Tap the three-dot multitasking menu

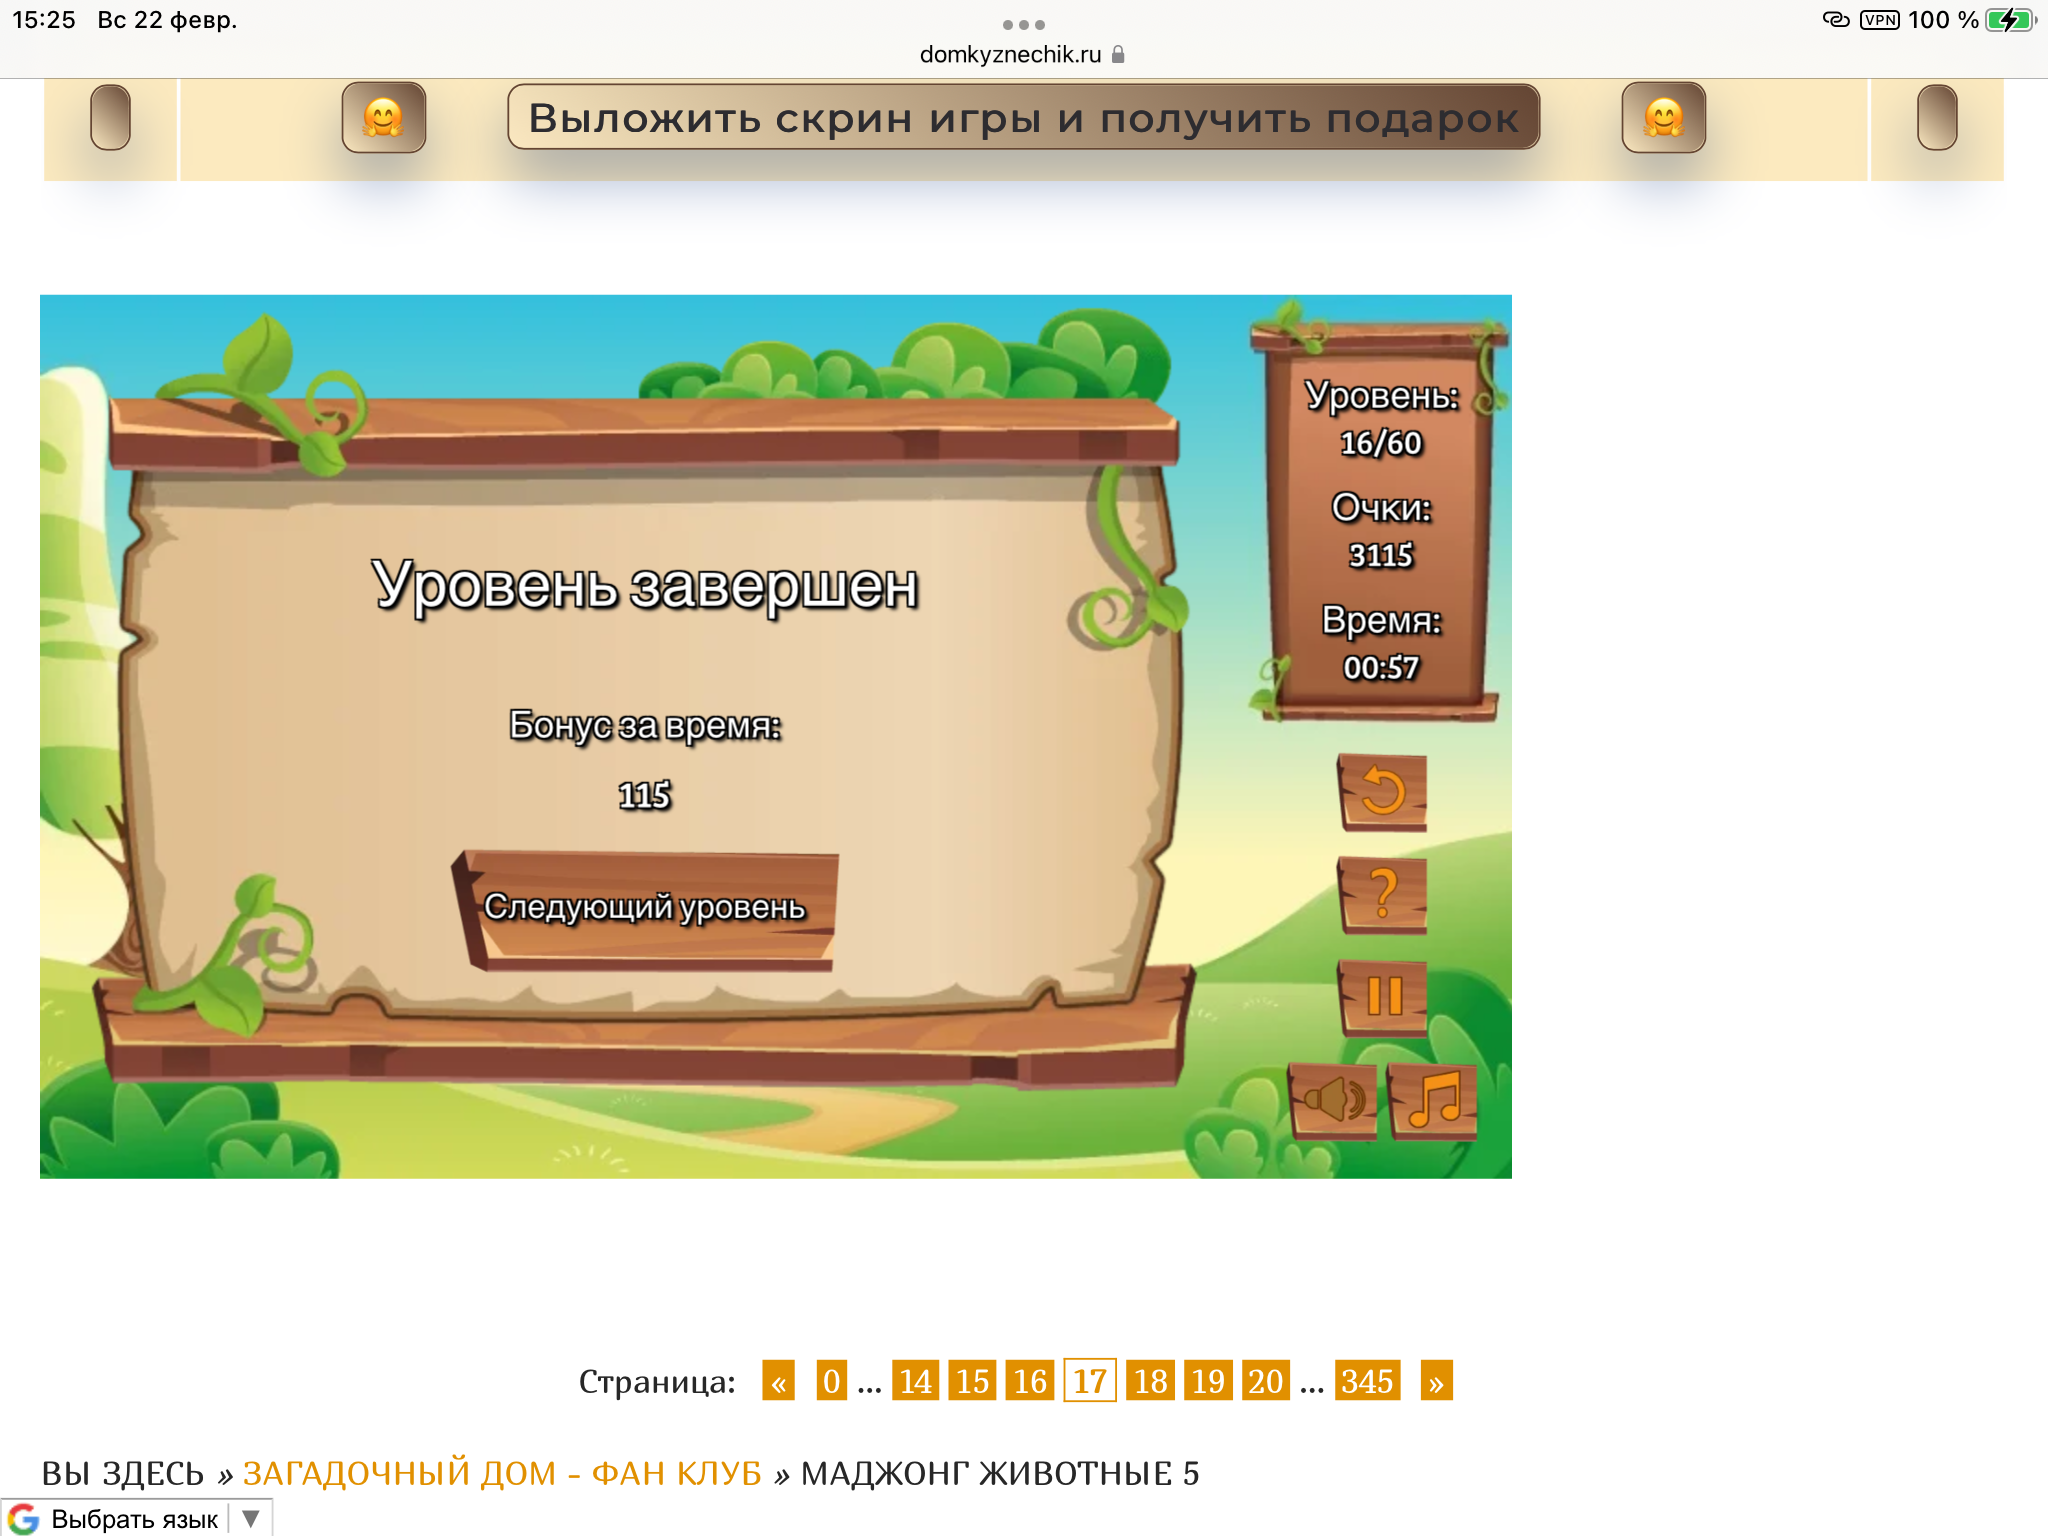(1023, 24)
